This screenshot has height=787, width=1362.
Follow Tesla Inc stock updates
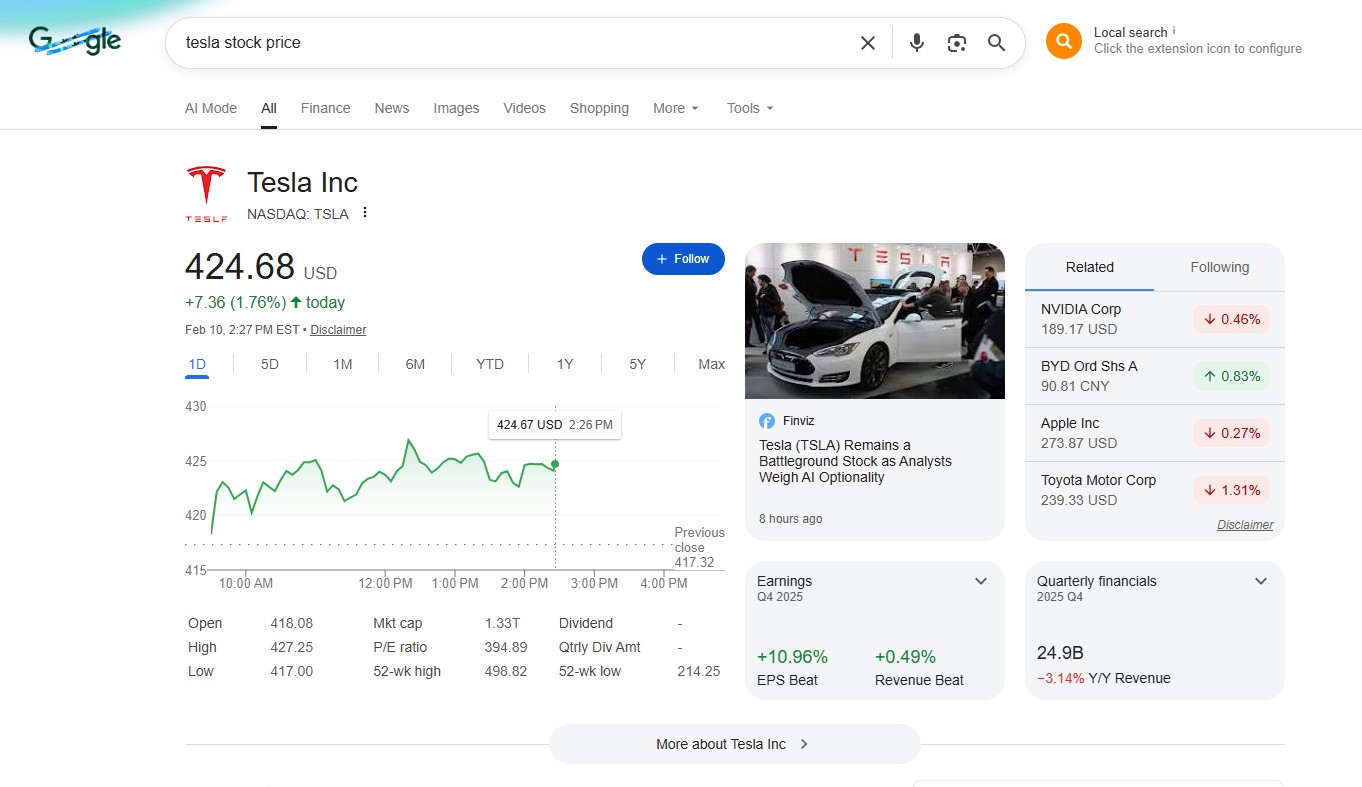(x=683, y=258)
